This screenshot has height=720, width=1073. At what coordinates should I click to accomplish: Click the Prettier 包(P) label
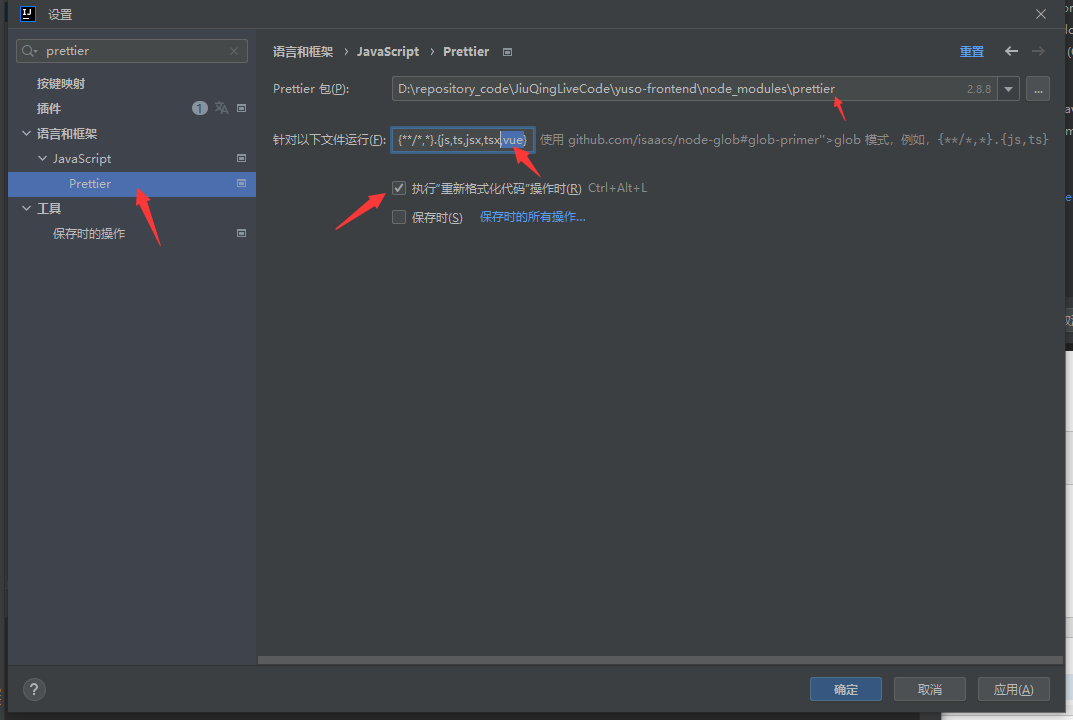pyautogui.click(x=311, y=89)
